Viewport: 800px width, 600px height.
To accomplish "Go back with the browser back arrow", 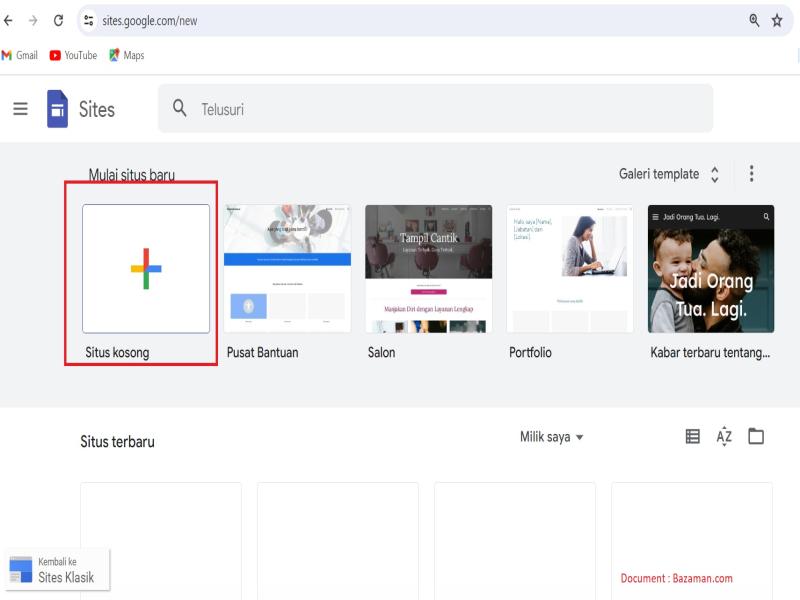I will pos(8,20).
